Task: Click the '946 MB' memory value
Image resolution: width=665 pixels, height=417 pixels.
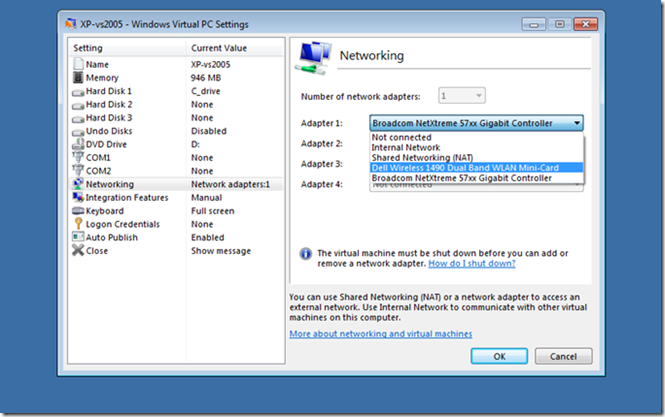Action: click(x=206, y=78)
